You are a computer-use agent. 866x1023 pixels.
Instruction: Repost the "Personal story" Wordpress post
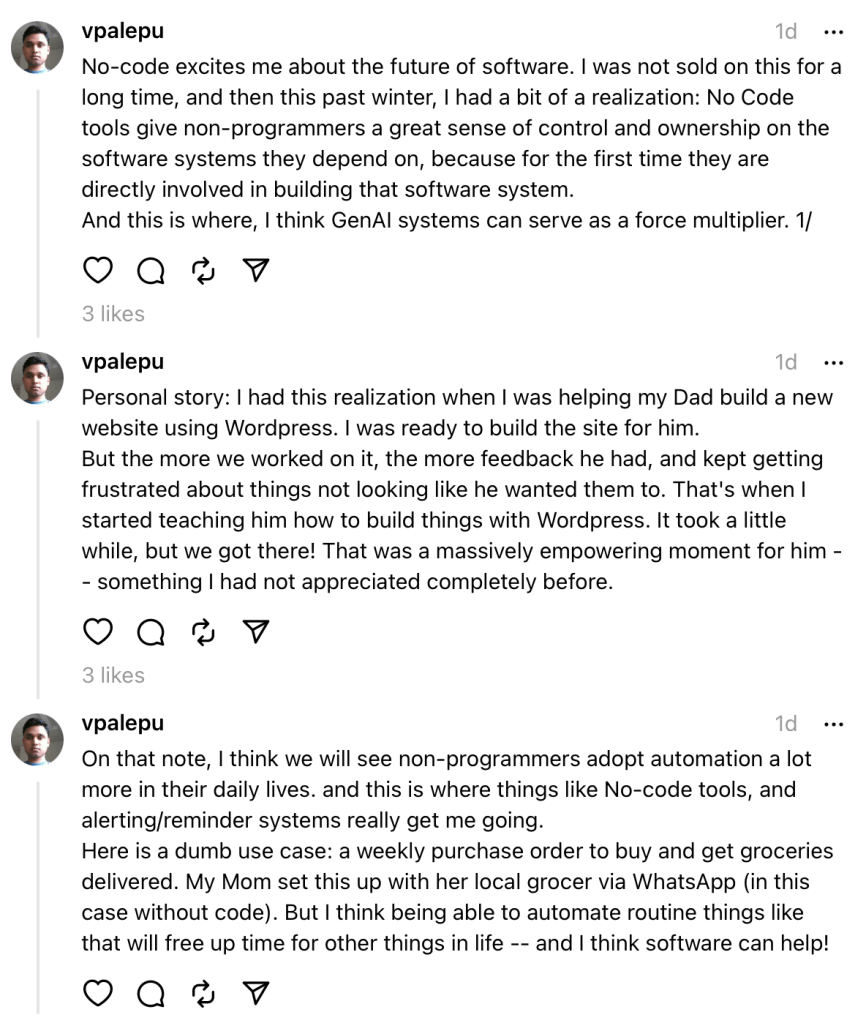(x=204, y=632)
